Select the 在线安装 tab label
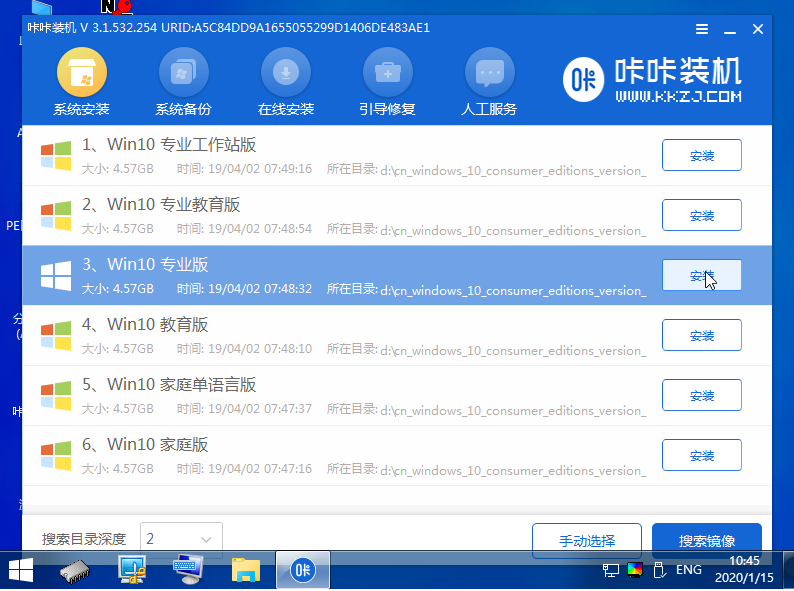Image resolution: width=794 pixels, height=591 pixels. coord(286,109)
